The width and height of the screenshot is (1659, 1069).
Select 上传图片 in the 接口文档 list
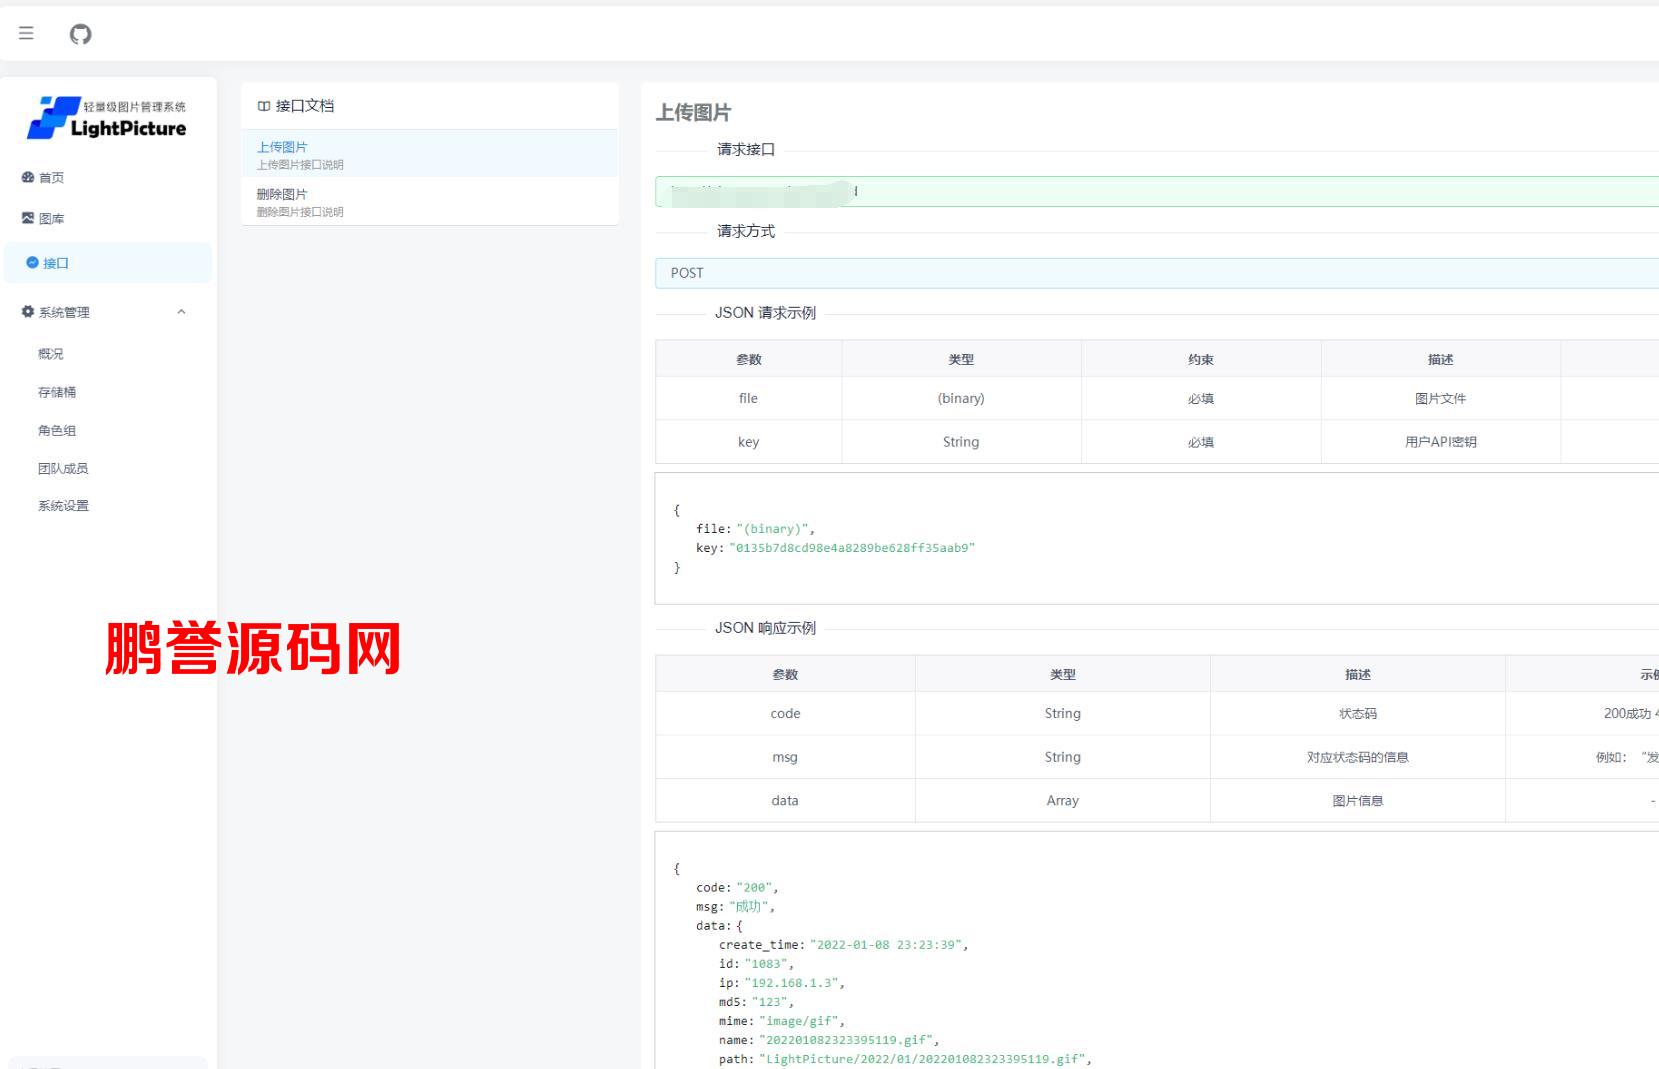430,154
